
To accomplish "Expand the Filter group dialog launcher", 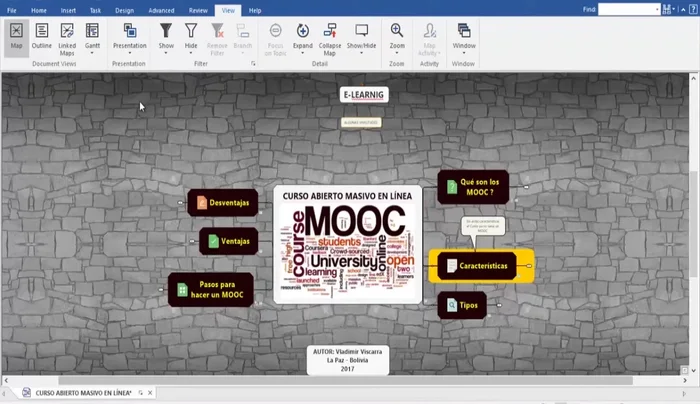I will pyautogui.click(x=253, y=64).
